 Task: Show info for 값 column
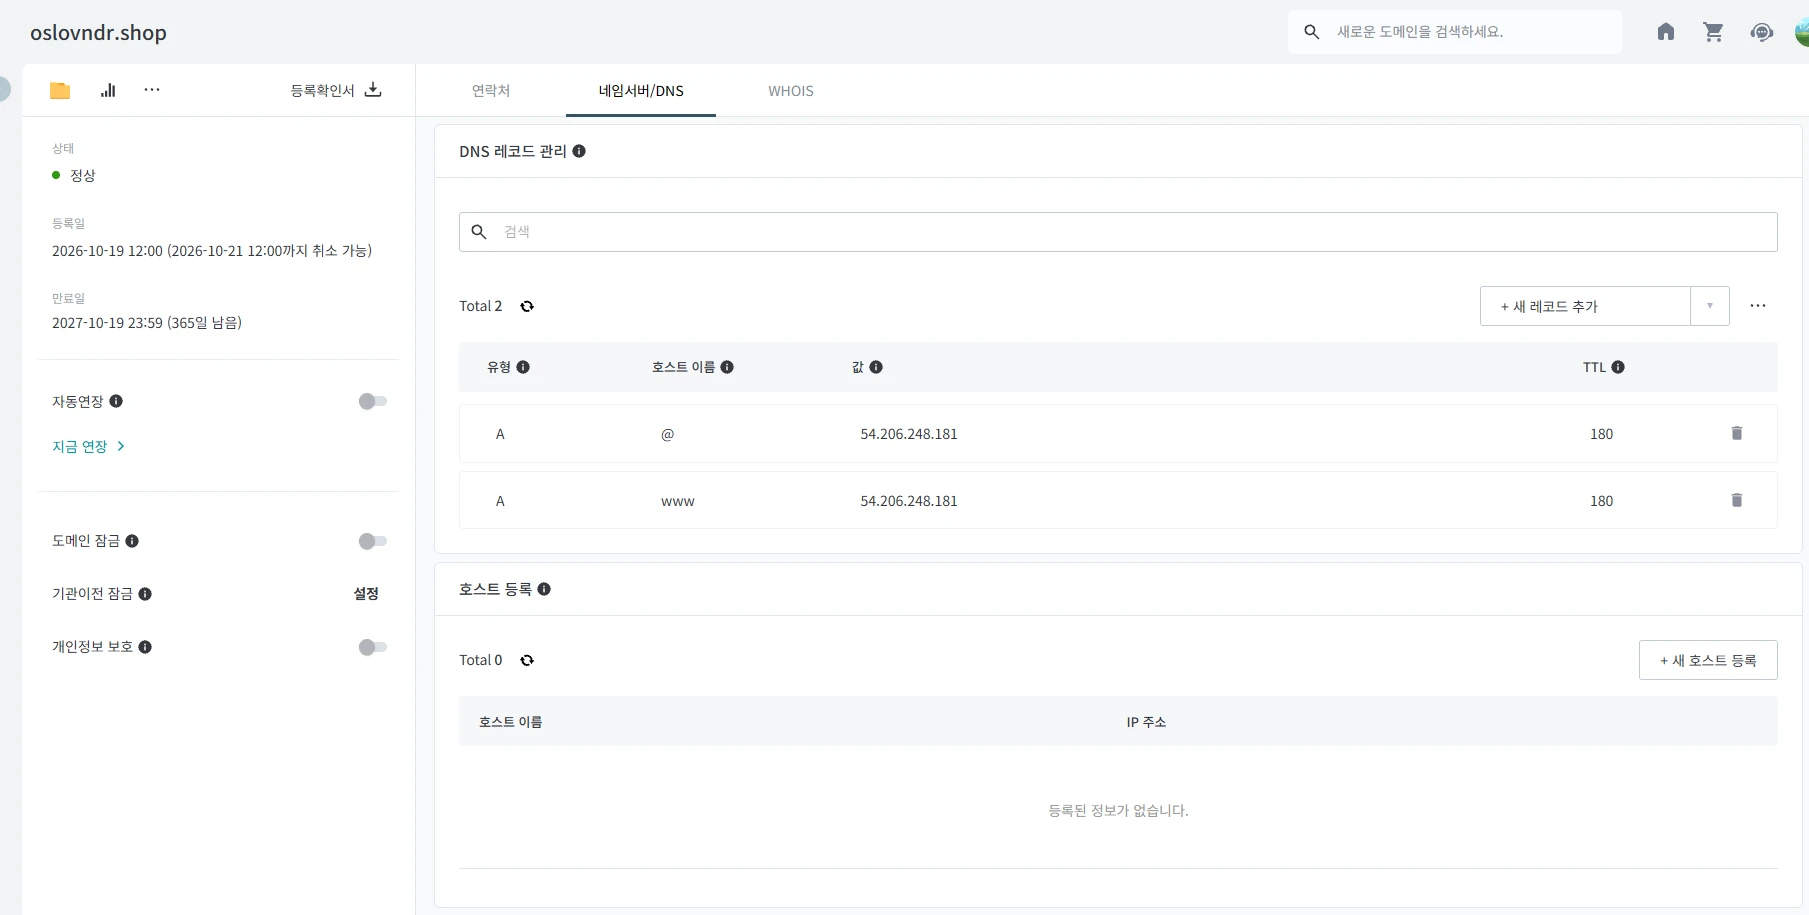876,367
